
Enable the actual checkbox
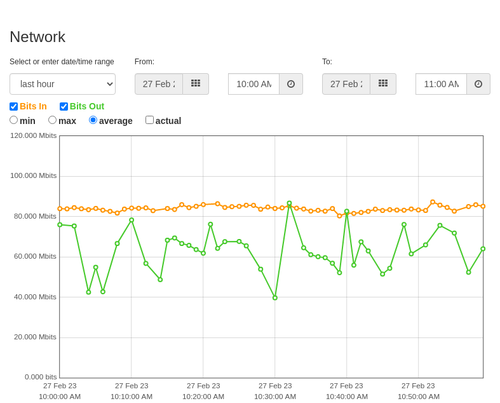tap(150, 120)
